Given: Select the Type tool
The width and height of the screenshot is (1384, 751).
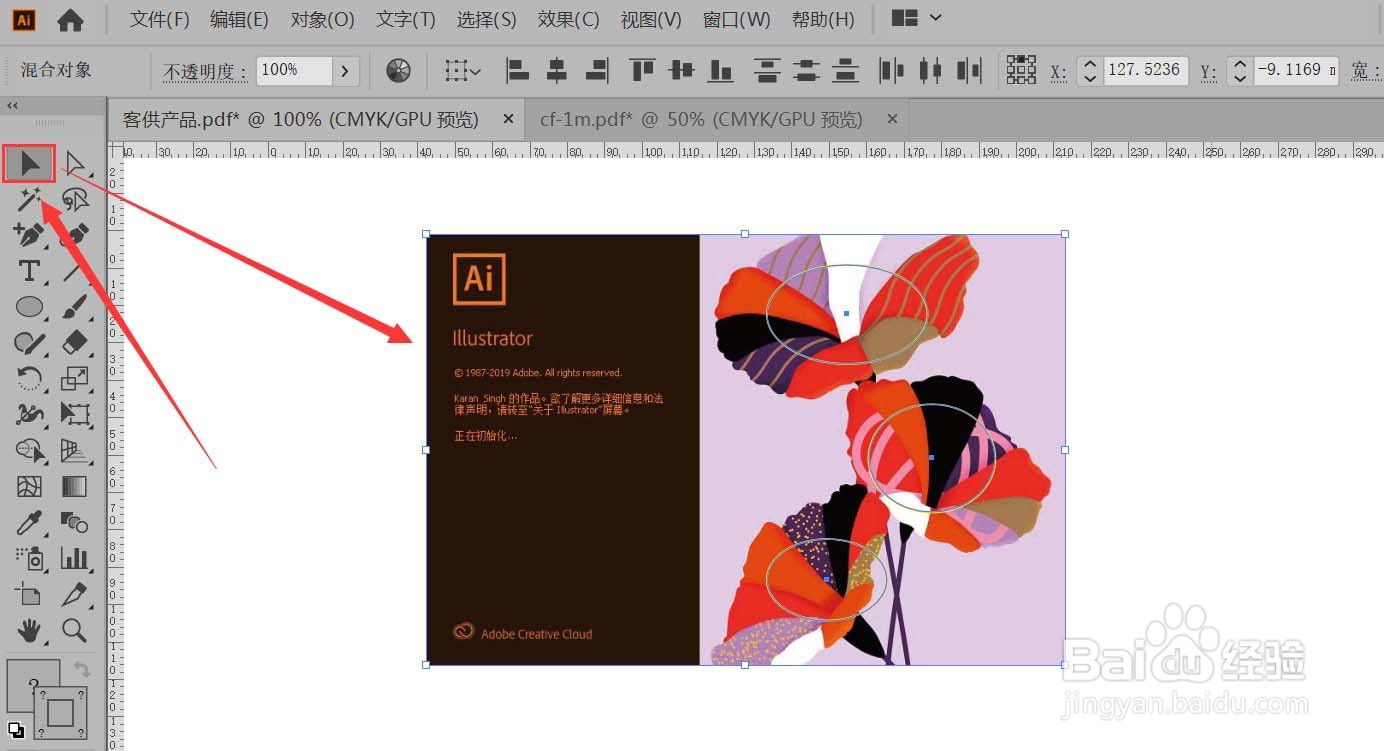Looking at the screenshot, I should [x=29, y=271].
